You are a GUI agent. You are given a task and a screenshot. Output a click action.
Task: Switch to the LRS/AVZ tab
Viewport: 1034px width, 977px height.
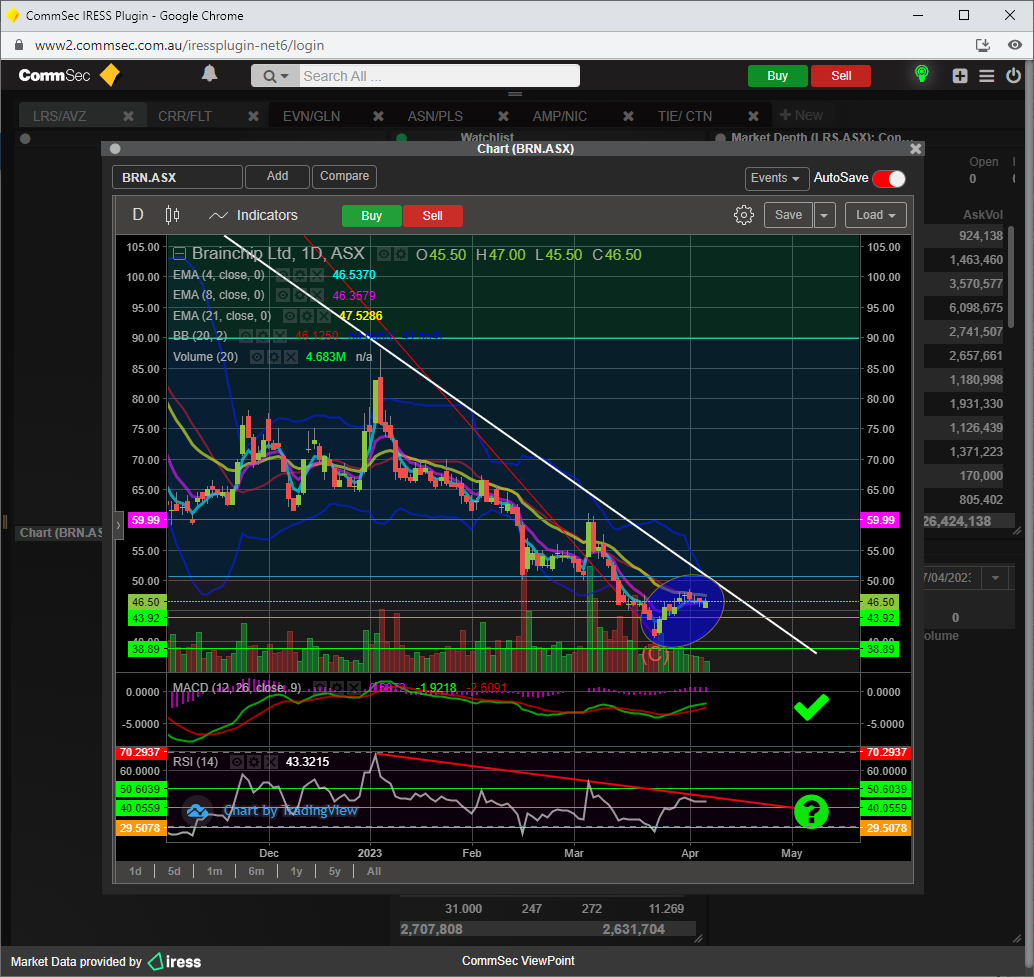pos(59,116)
